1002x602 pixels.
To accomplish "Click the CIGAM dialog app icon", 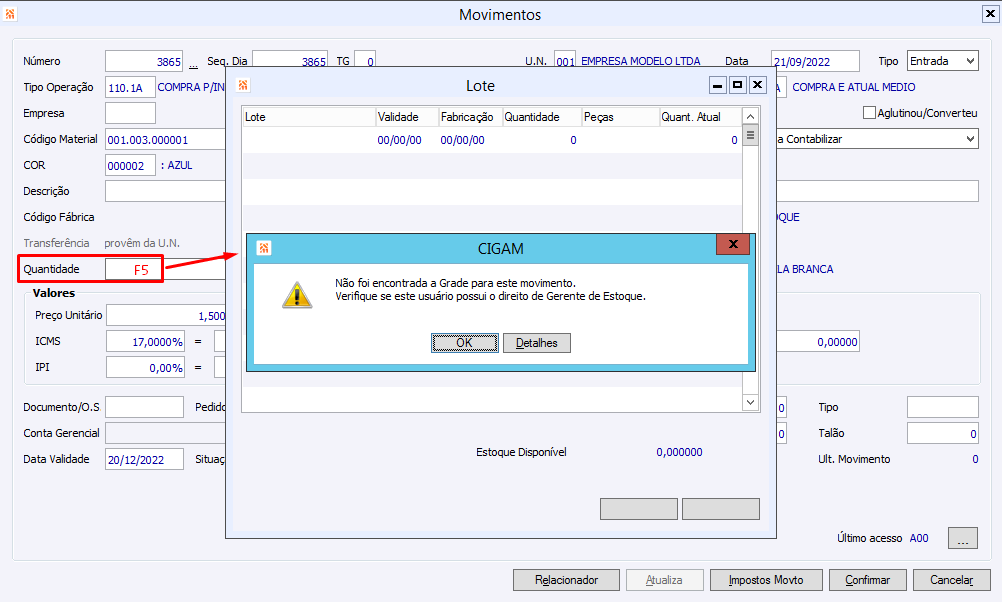I will [x=264, y=248].
